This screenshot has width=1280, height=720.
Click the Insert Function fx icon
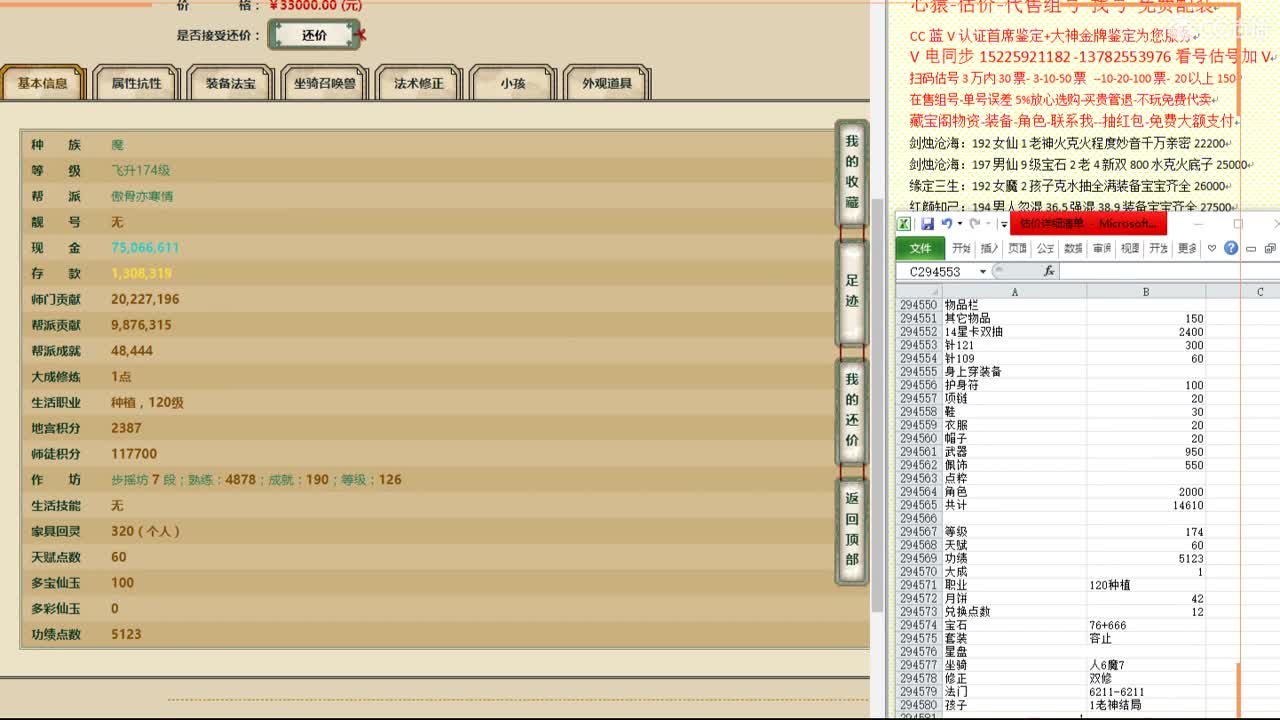[1050, 271]
